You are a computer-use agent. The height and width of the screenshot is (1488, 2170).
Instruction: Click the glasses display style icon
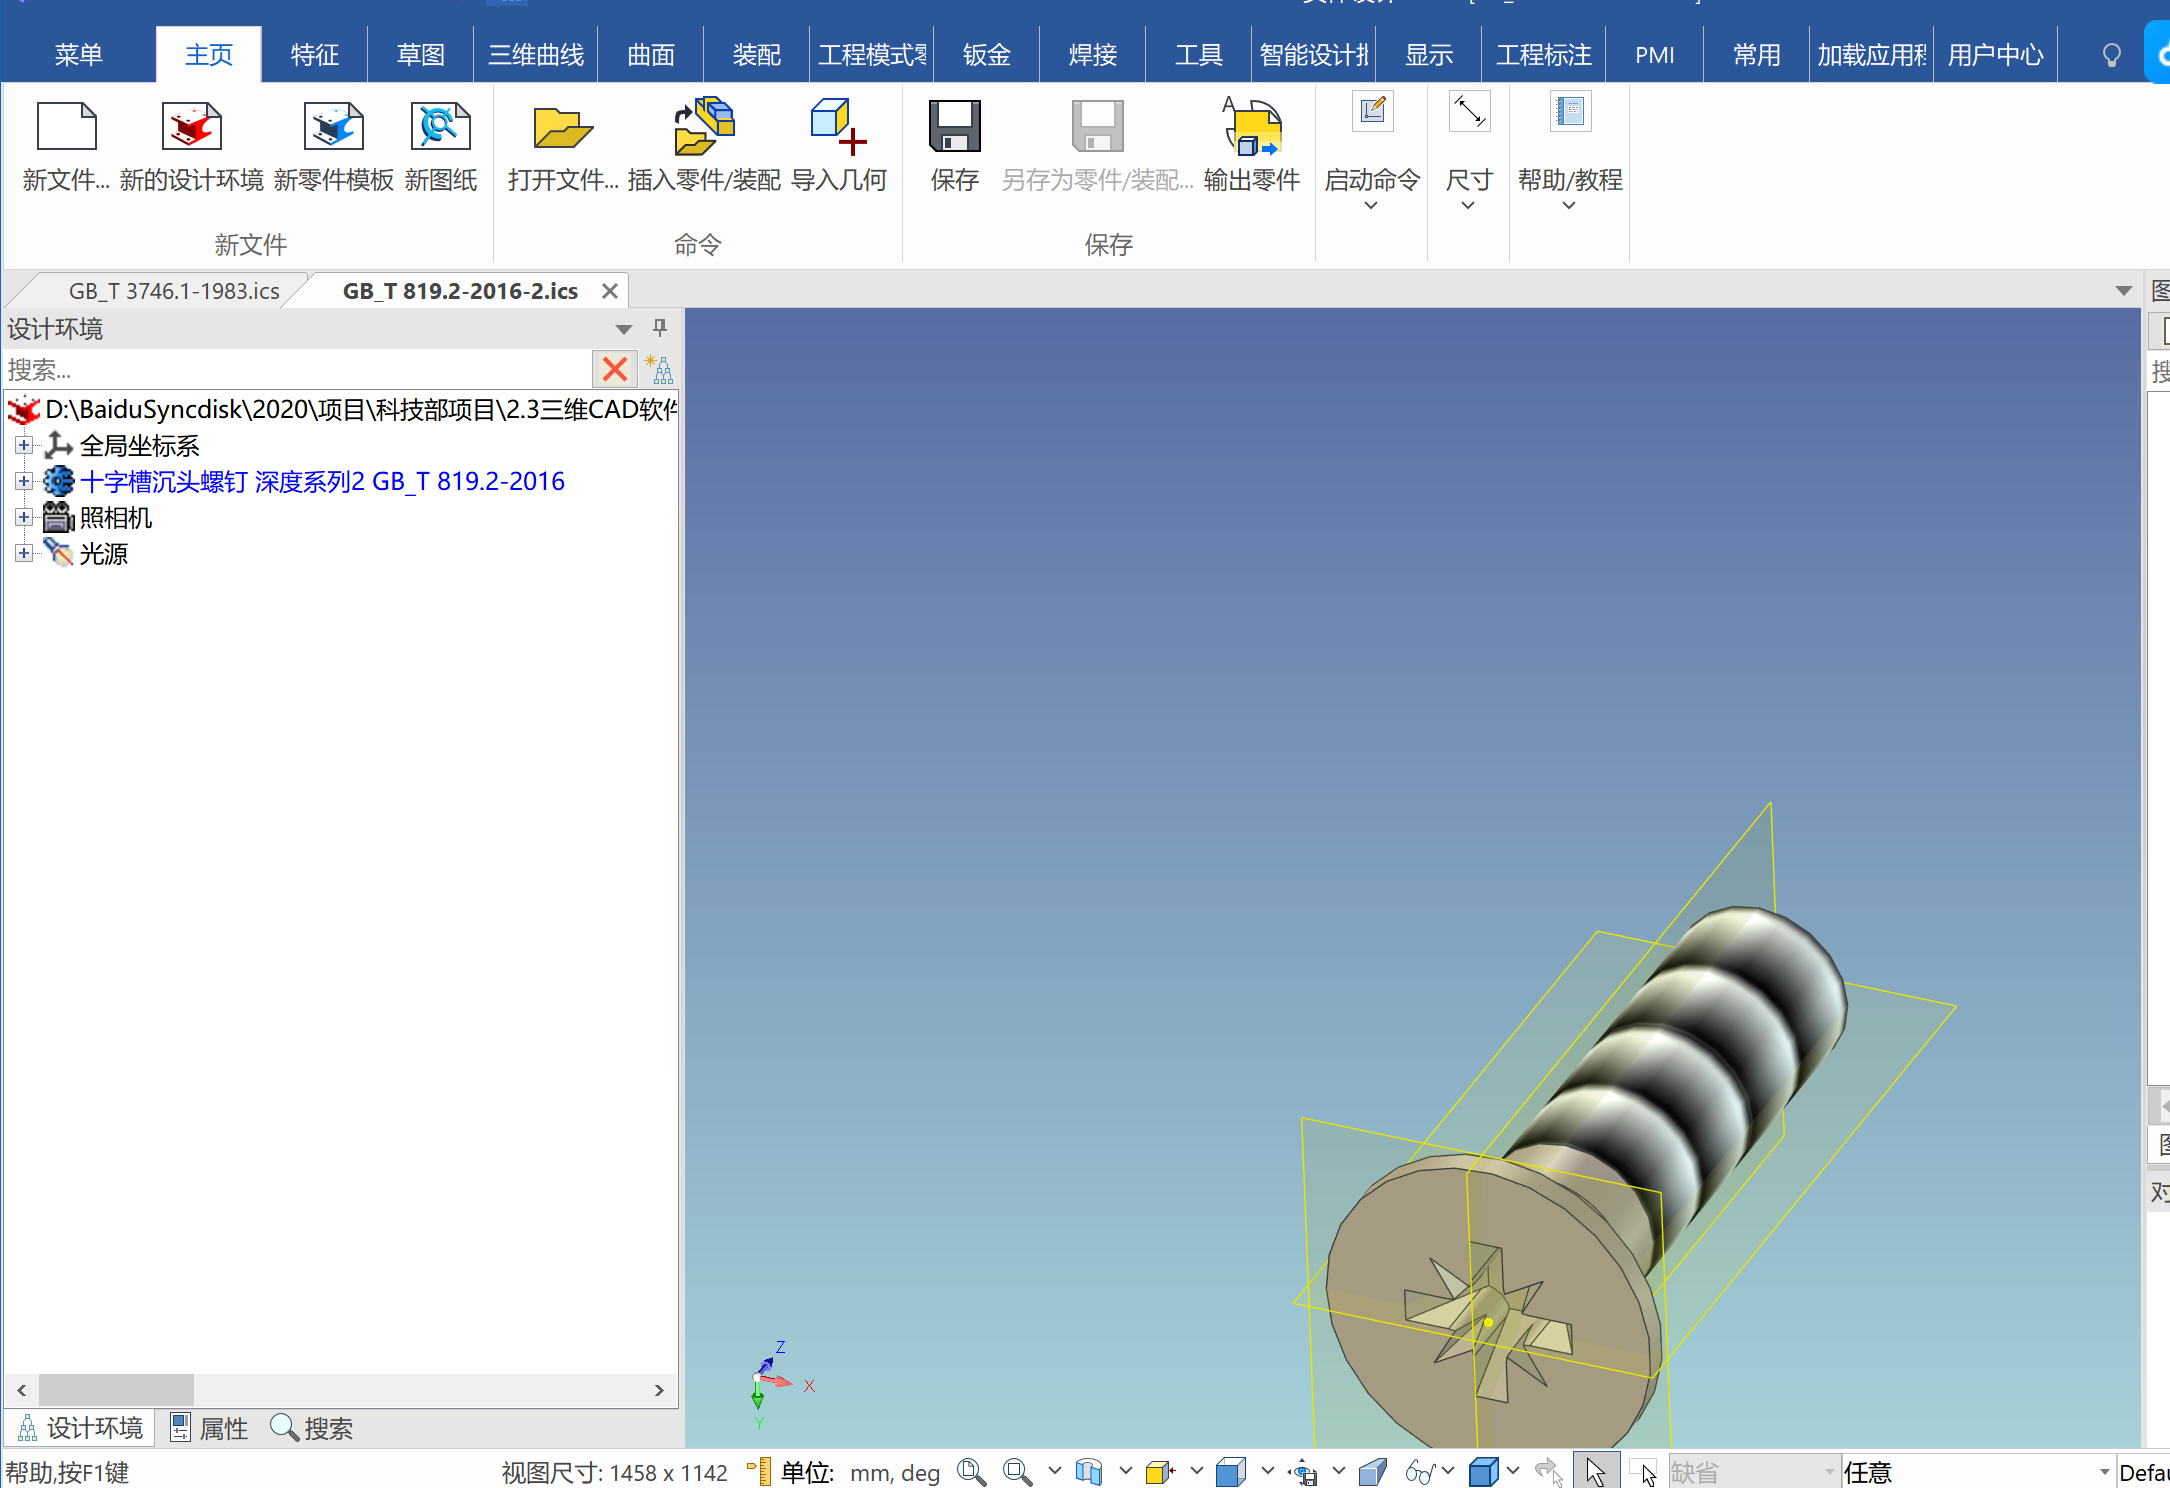1420,1472
